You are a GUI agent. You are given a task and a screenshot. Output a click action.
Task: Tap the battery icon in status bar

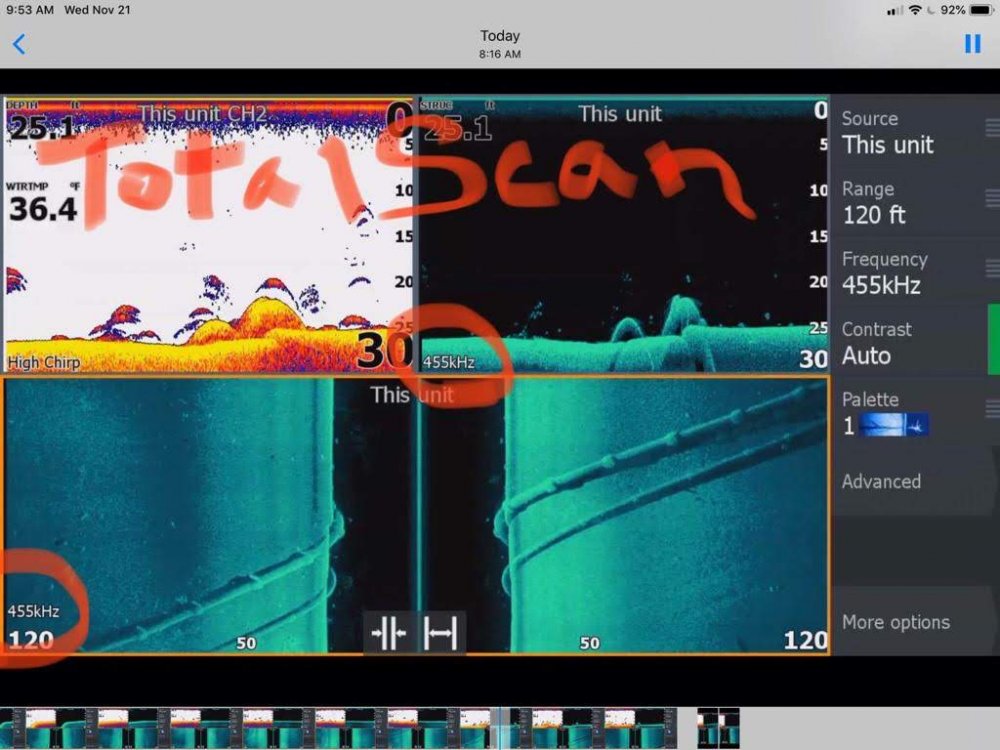(x=981, y=10)
